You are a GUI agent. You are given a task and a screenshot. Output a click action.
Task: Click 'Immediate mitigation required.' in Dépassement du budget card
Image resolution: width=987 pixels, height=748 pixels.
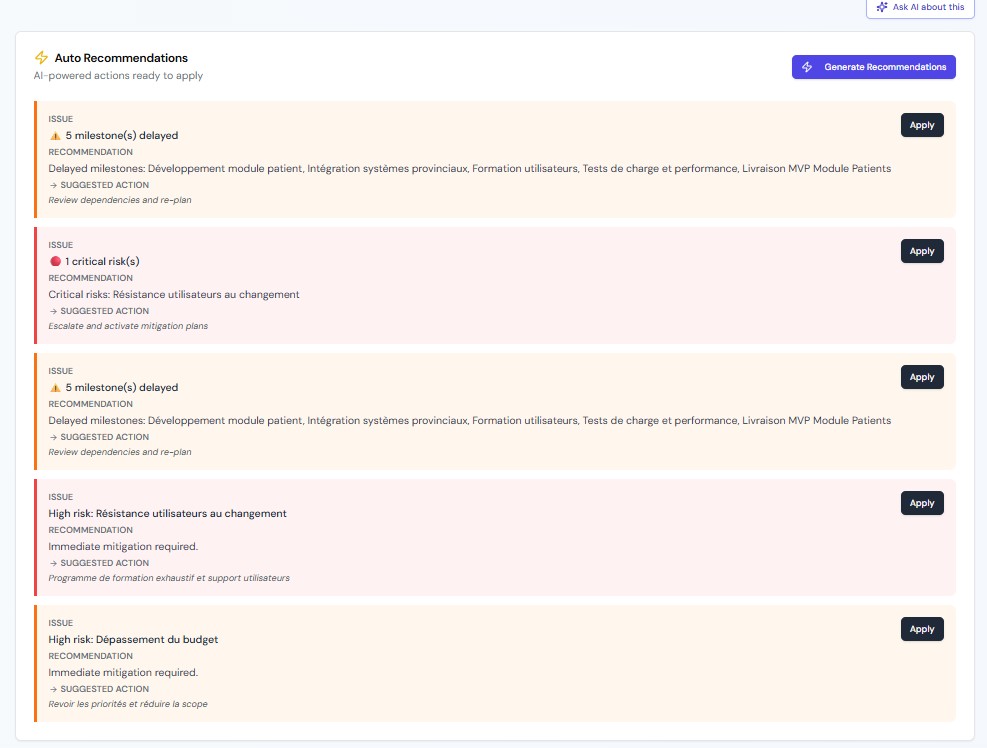(x=123, y=672)
